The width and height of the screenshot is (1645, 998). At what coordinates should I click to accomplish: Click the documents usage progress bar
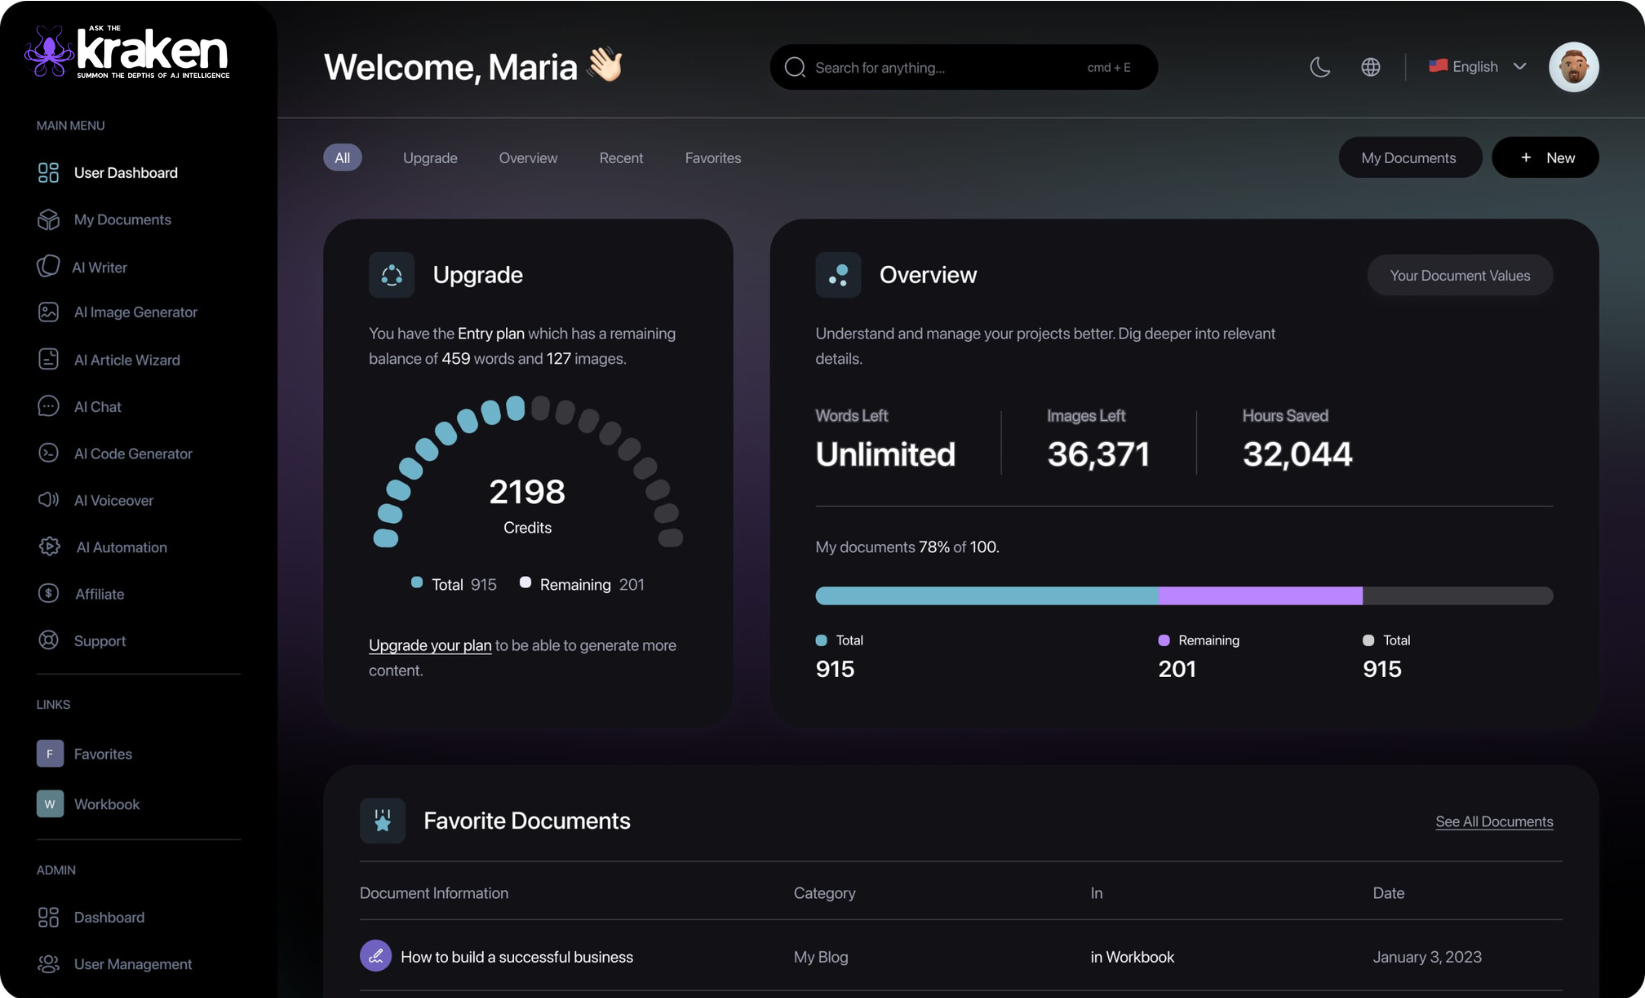click(x=1183, y=596)
